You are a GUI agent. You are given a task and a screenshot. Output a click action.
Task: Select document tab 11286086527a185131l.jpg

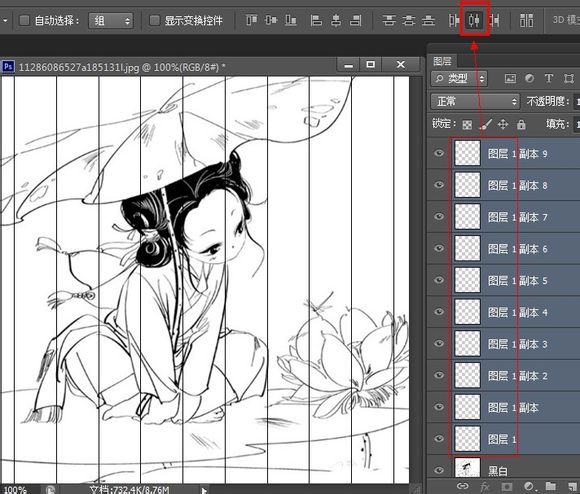point(122,67)
